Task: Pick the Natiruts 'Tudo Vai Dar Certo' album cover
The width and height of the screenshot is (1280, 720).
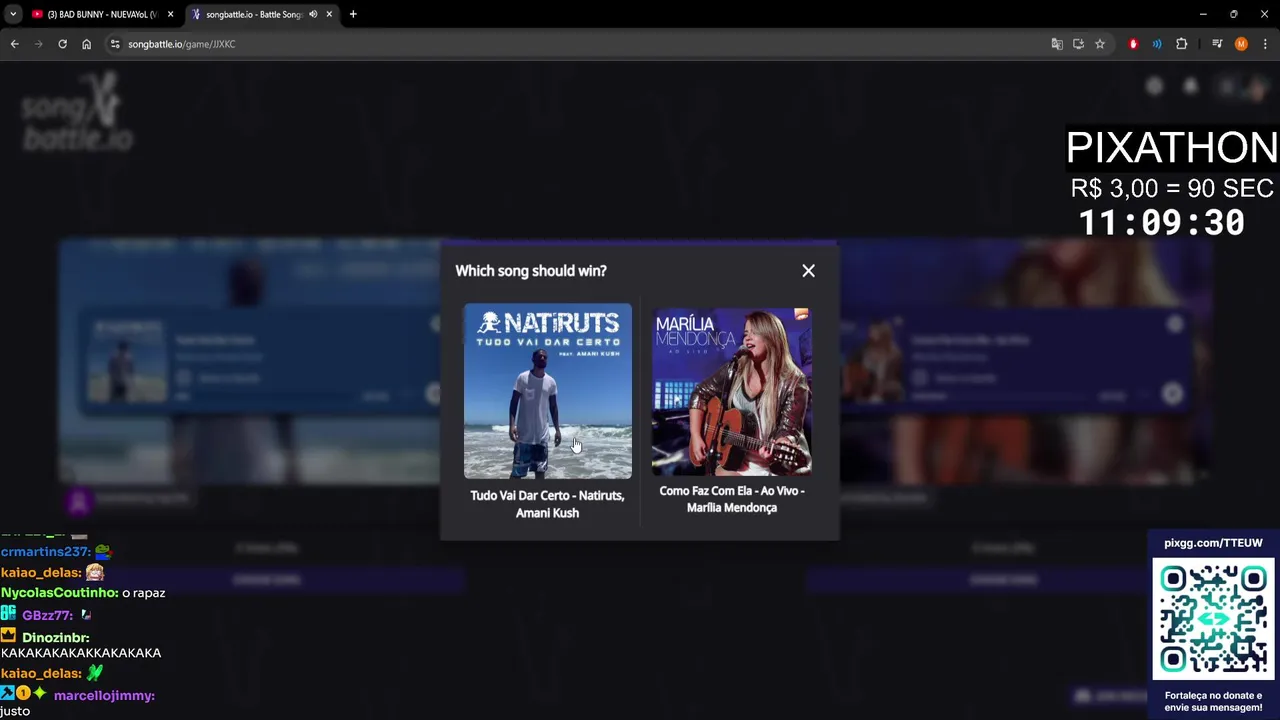Action: click(x=547, y=391)
